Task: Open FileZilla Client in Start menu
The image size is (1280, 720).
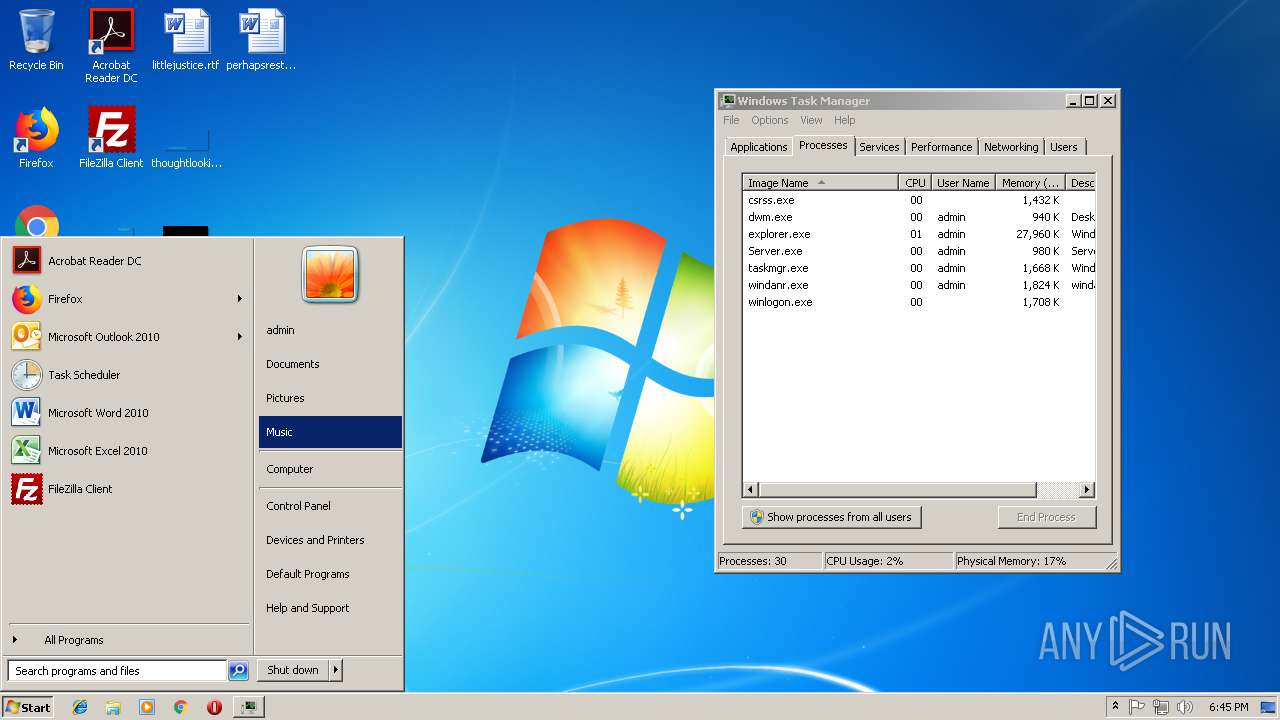Action: (127, 489)
